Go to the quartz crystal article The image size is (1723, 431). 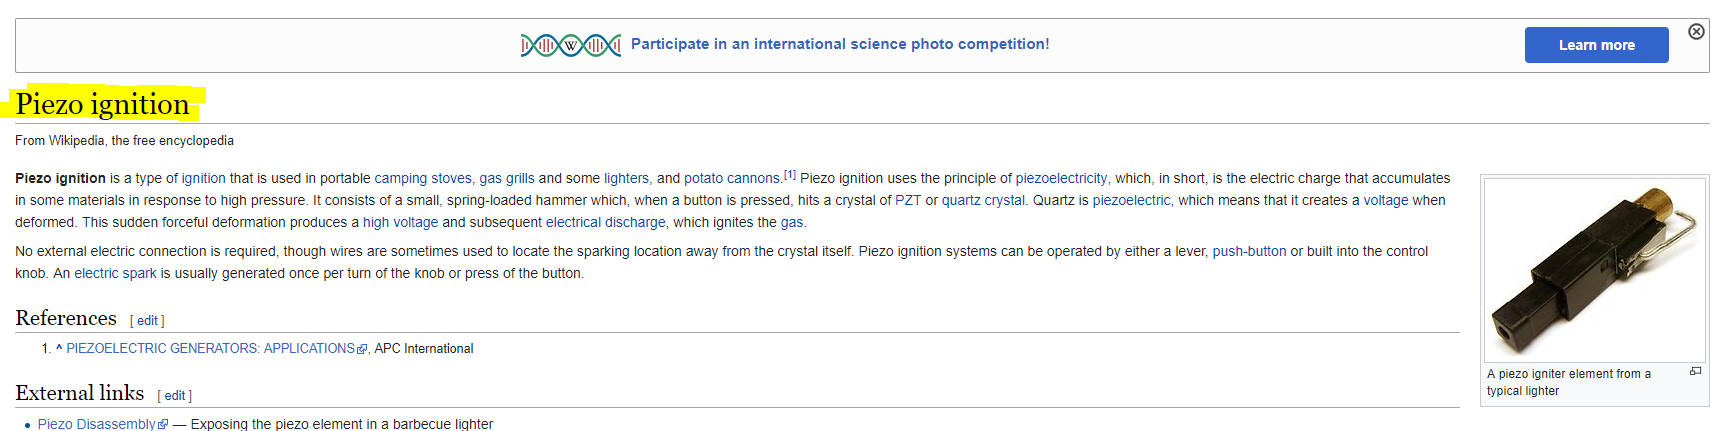[x=983, y=201]
